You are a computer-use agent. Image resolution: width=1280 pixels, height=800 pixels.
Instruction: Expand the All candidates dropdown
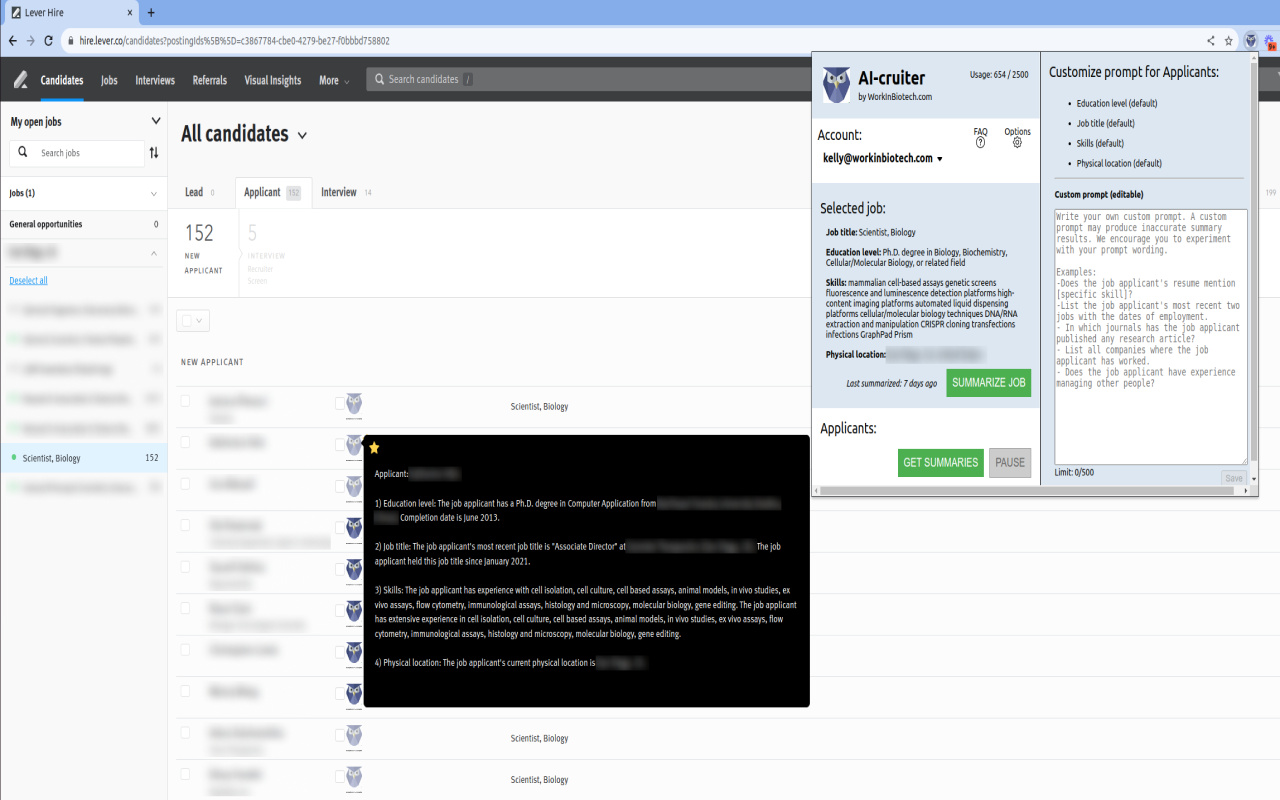coord(302,135)
